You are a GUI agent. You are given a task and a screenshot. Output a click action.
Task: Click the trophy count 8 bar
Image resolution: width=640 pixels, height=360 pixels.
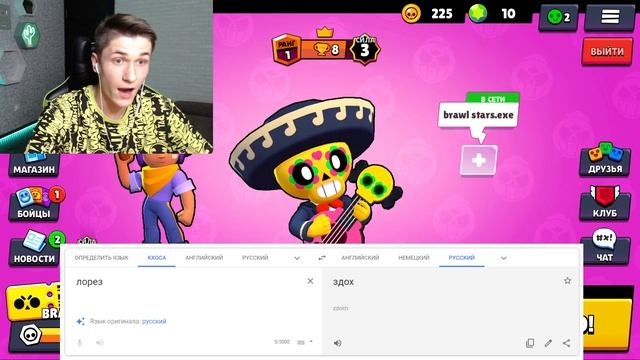[325, 50]
